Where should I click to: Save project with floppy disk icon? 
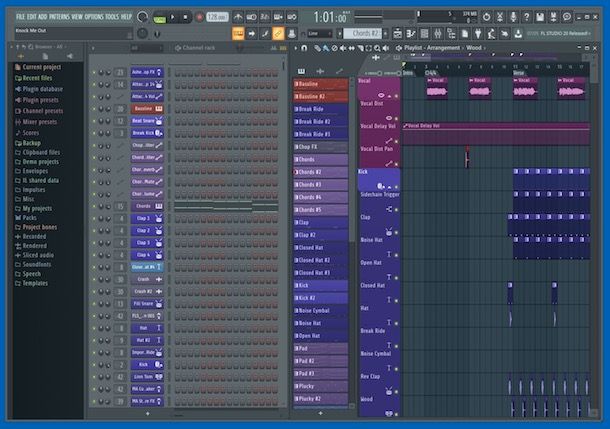(540, 17)
